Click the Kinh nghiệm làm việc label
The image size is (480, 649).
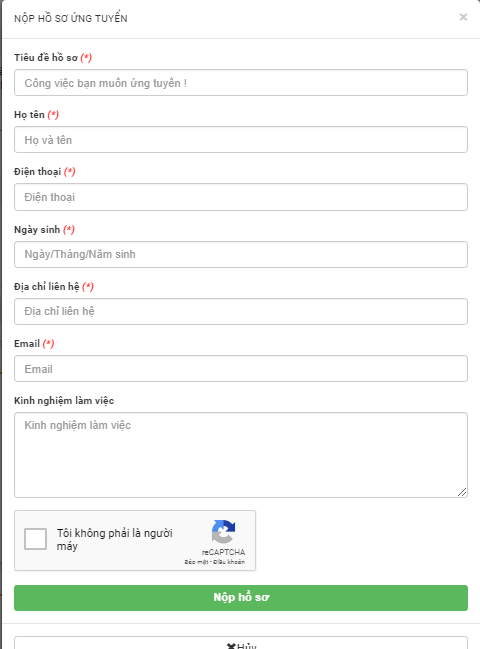64,401
